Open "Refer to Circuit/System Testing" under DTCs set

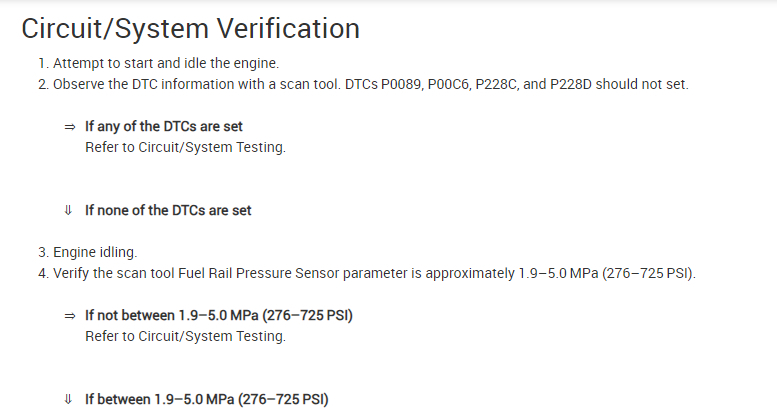pyautogui.click(x=185, y=146)
